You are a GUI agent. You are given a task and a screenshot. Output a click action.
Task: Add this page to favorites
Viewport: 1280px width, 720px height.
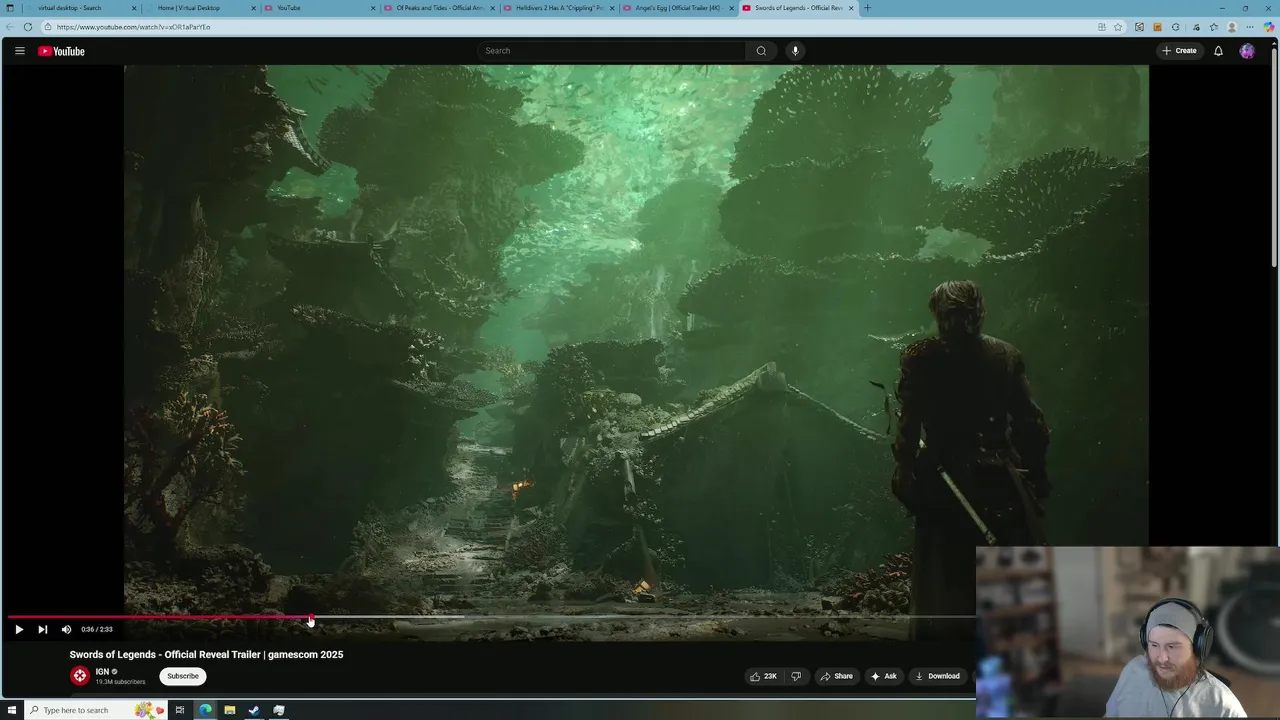tap(1118, 27)
